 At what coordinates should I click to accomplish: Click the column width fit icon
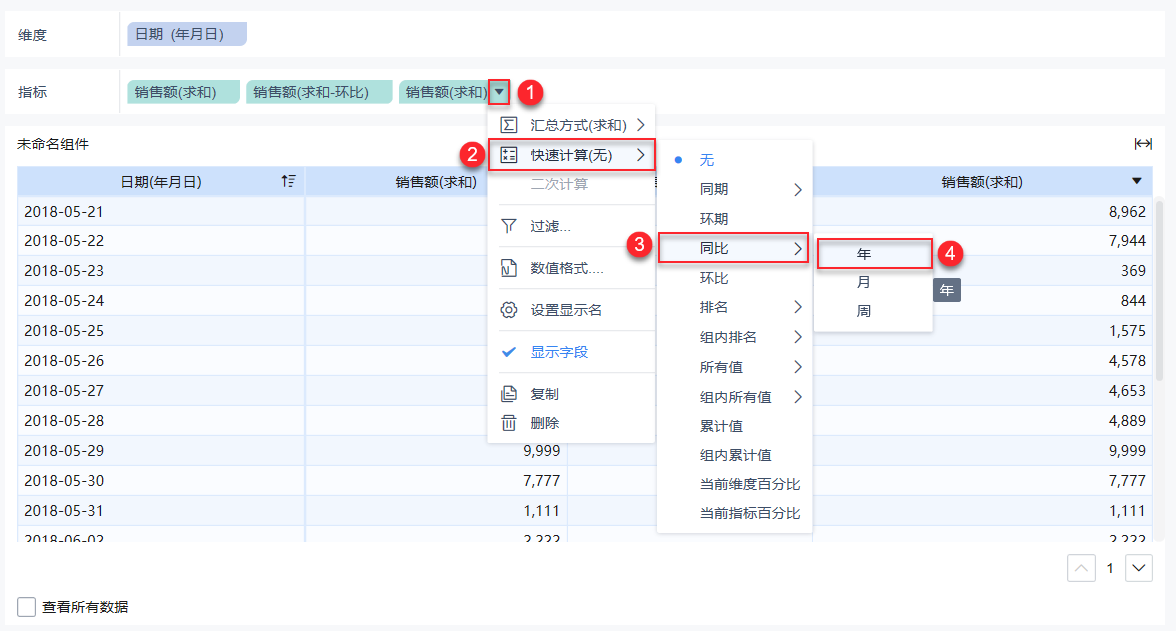click(1143, 144)
